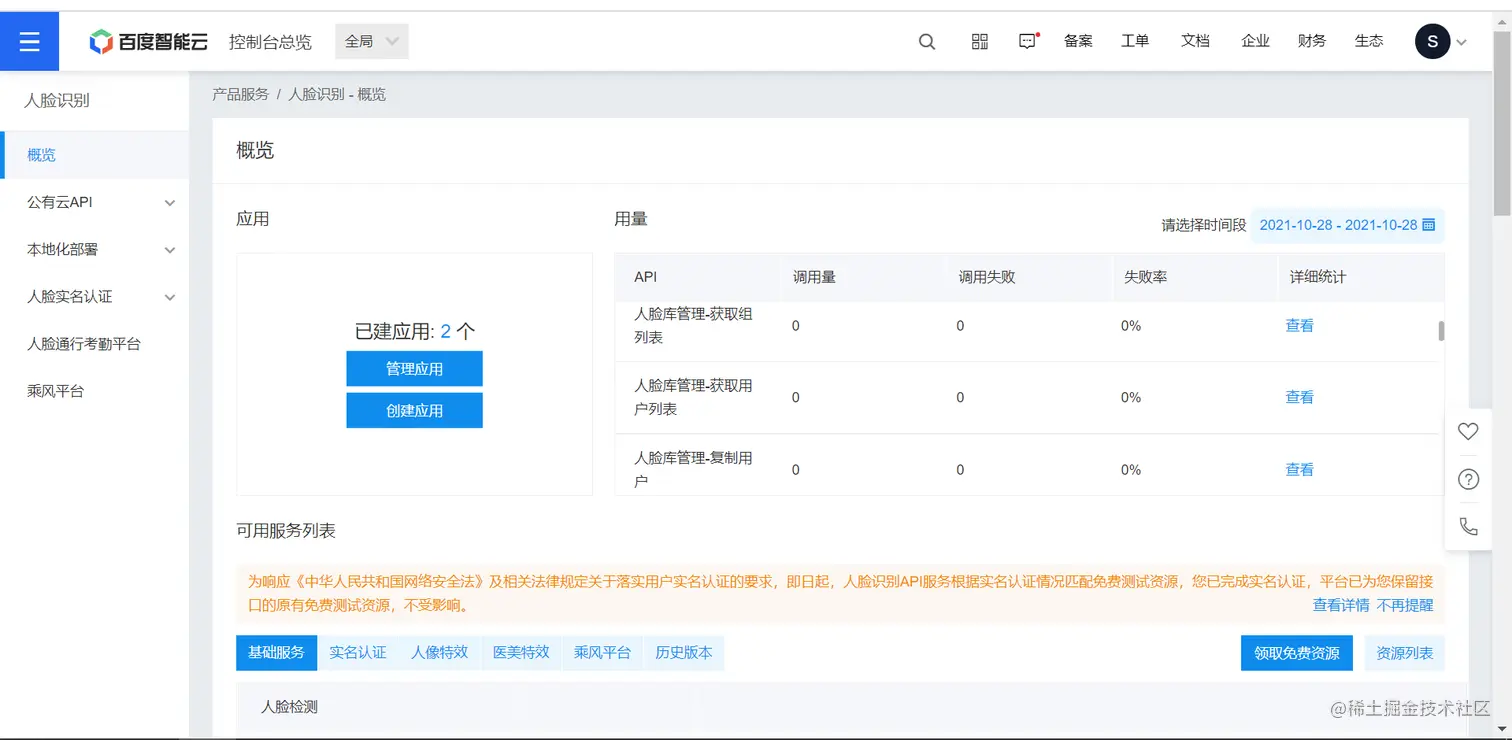Select 概览 in the sidebar

click(95, 155)
